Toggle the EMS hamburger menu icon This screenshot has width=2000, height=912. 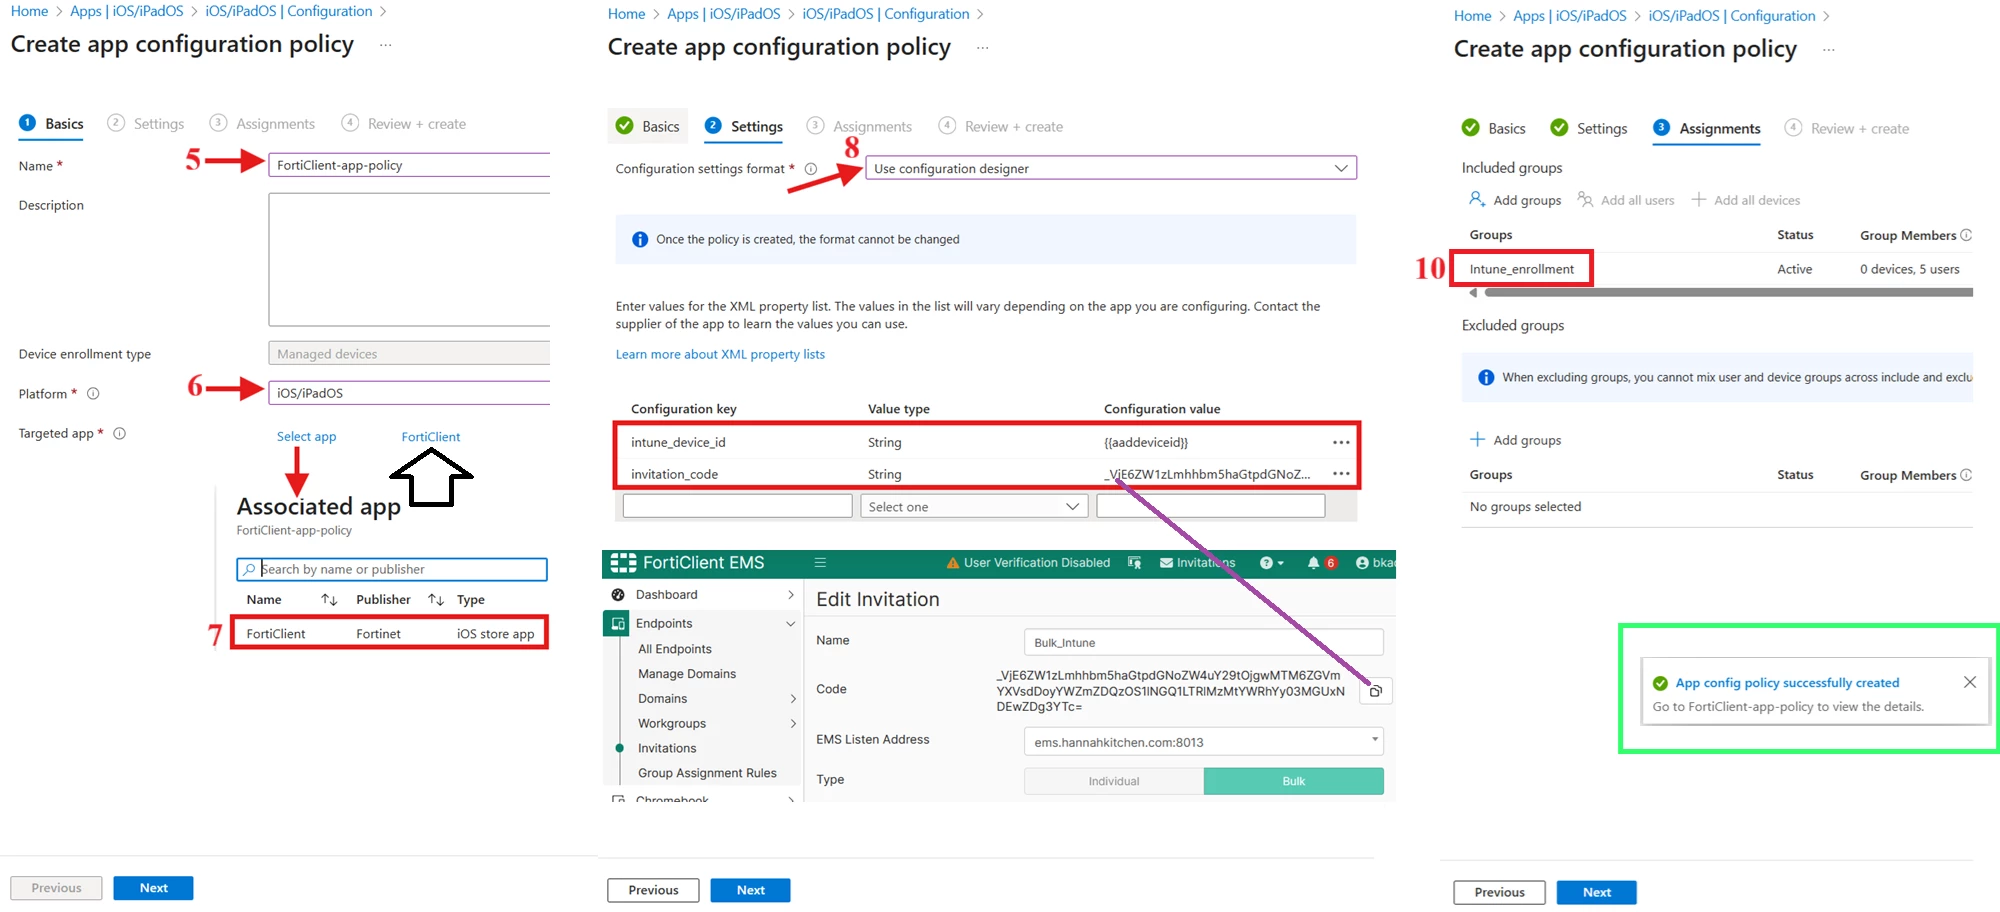pos(820,563)
